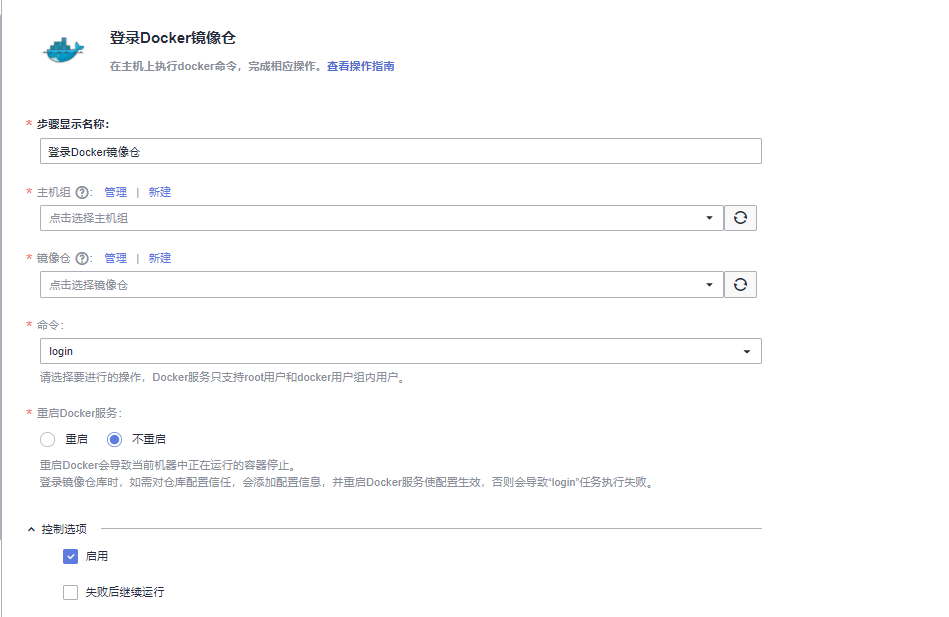Click 新建 link for 主机组
This screenshot has width=949, height=617.
tap(160, 192)
